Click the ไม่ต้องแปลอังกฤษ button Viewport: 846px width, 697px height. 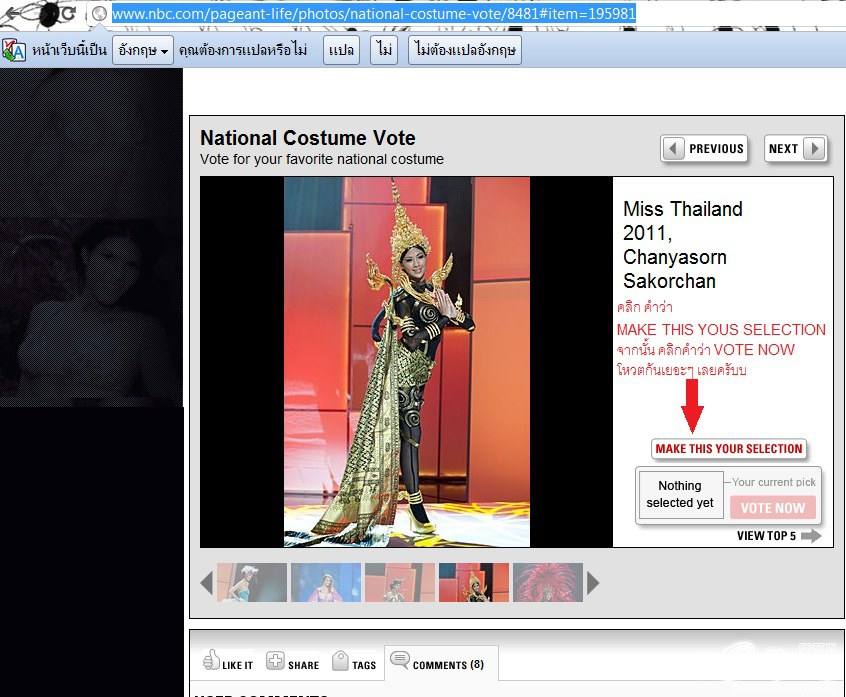click(x=465, y=51)
